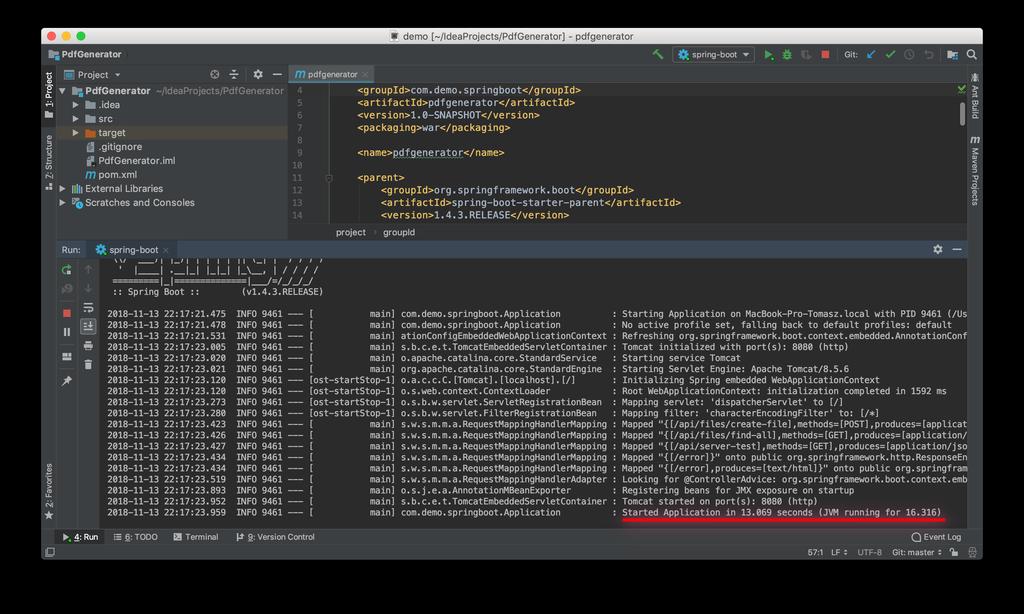Open the 2: Structure side tab
This screenshot has width=1024, height=614.
point(49,162)
